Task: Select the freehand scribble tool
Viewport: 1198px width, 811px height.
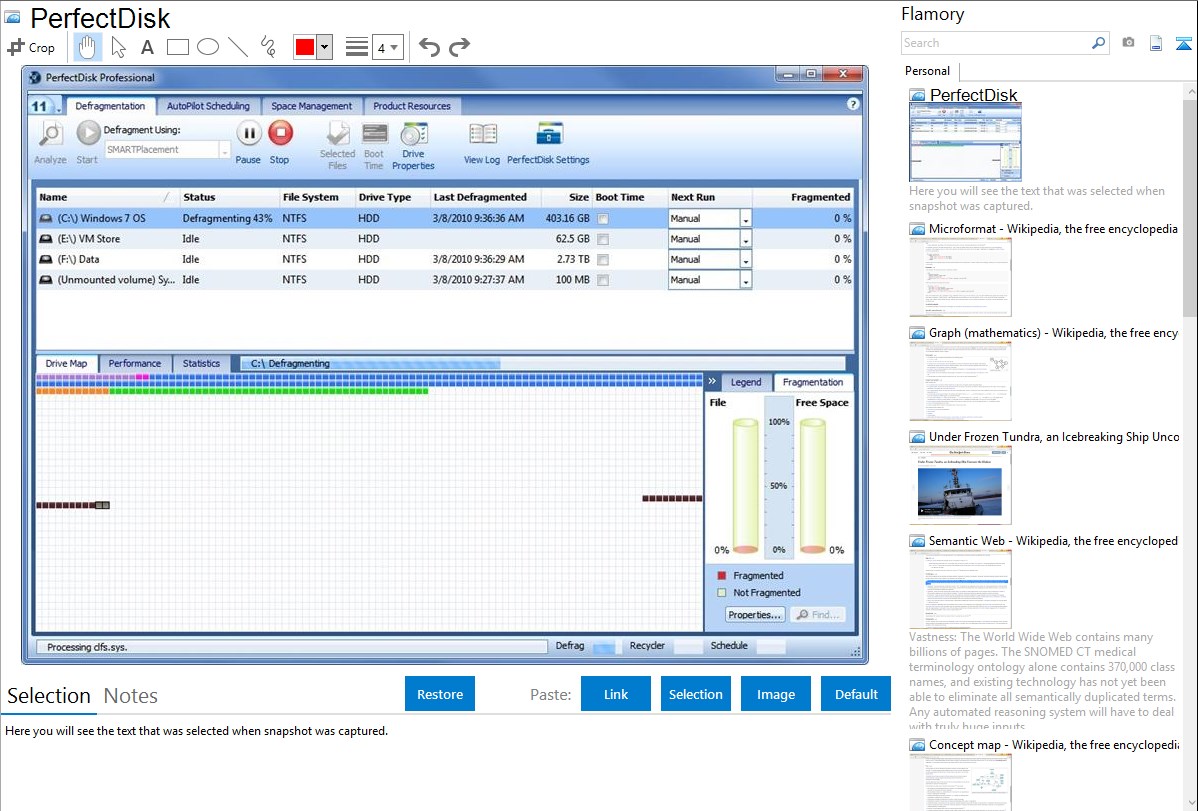Action: (x=268, y=47)
